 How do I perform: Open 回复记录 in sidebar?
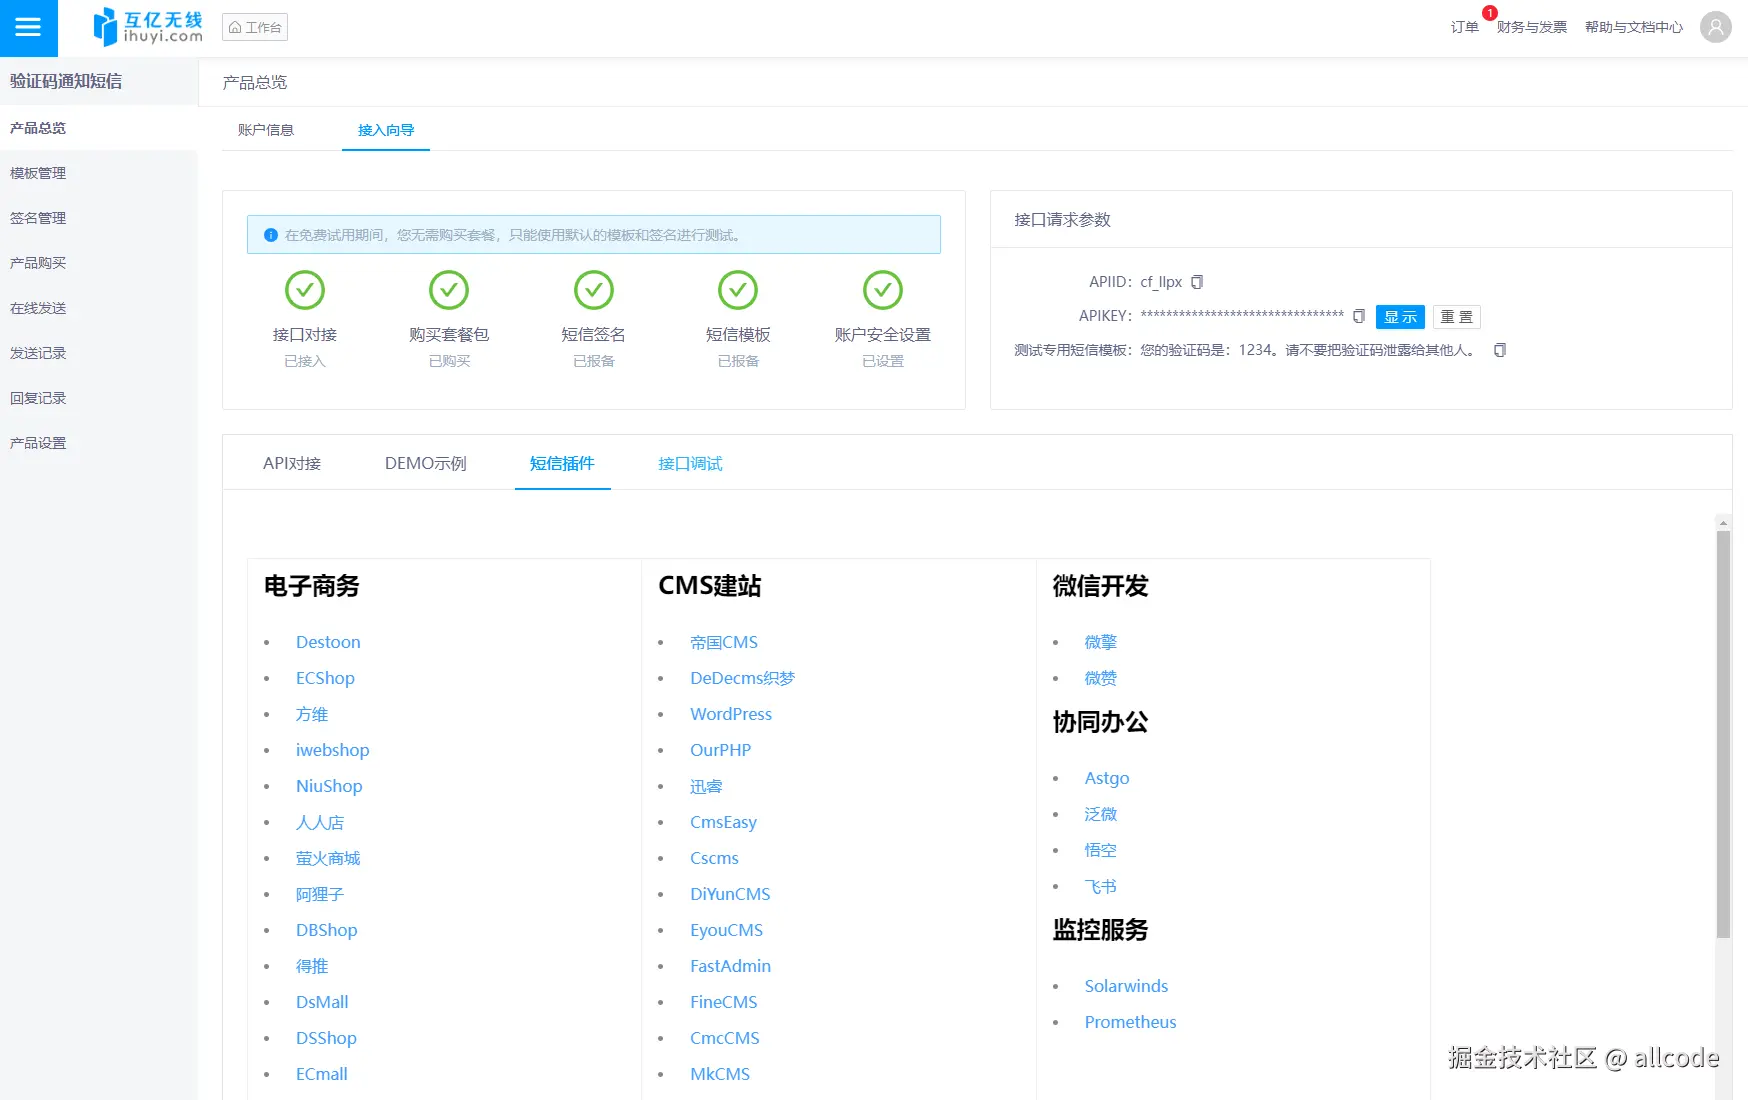click(99, 398)
